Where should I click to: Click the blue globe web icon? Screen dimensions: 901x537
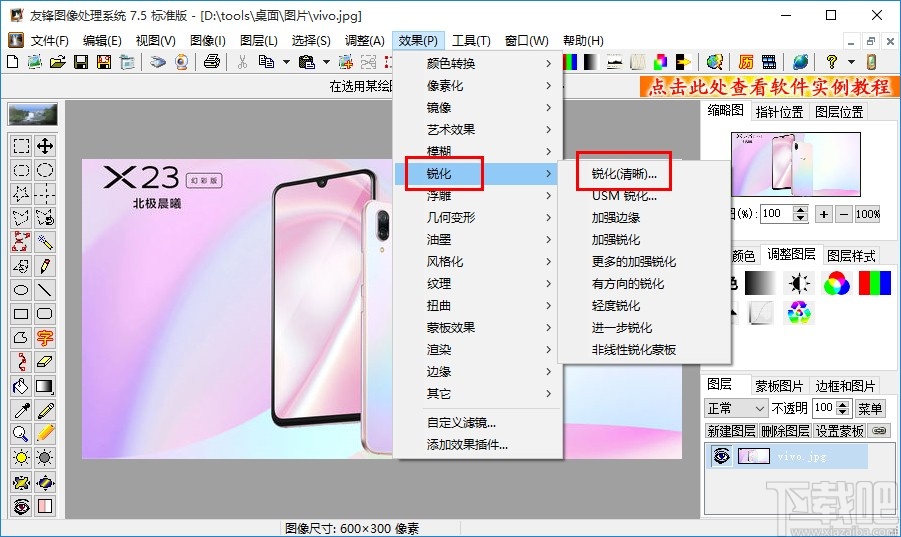tap(800, 61)
